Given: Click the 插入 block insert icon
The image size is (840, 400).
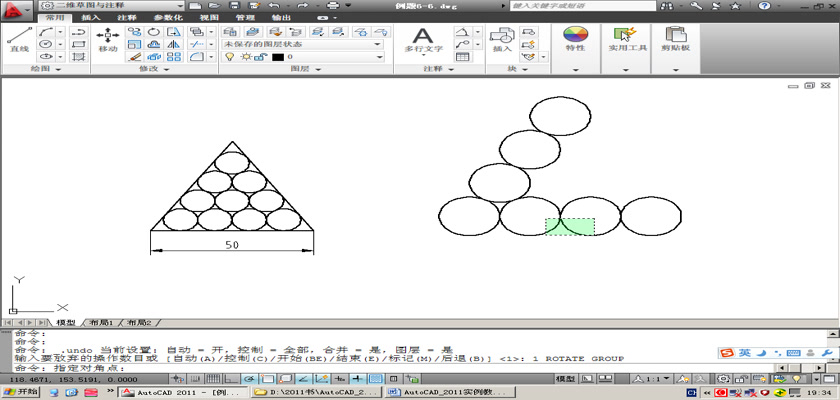Looking at the screenshot, I should point(501,40).
